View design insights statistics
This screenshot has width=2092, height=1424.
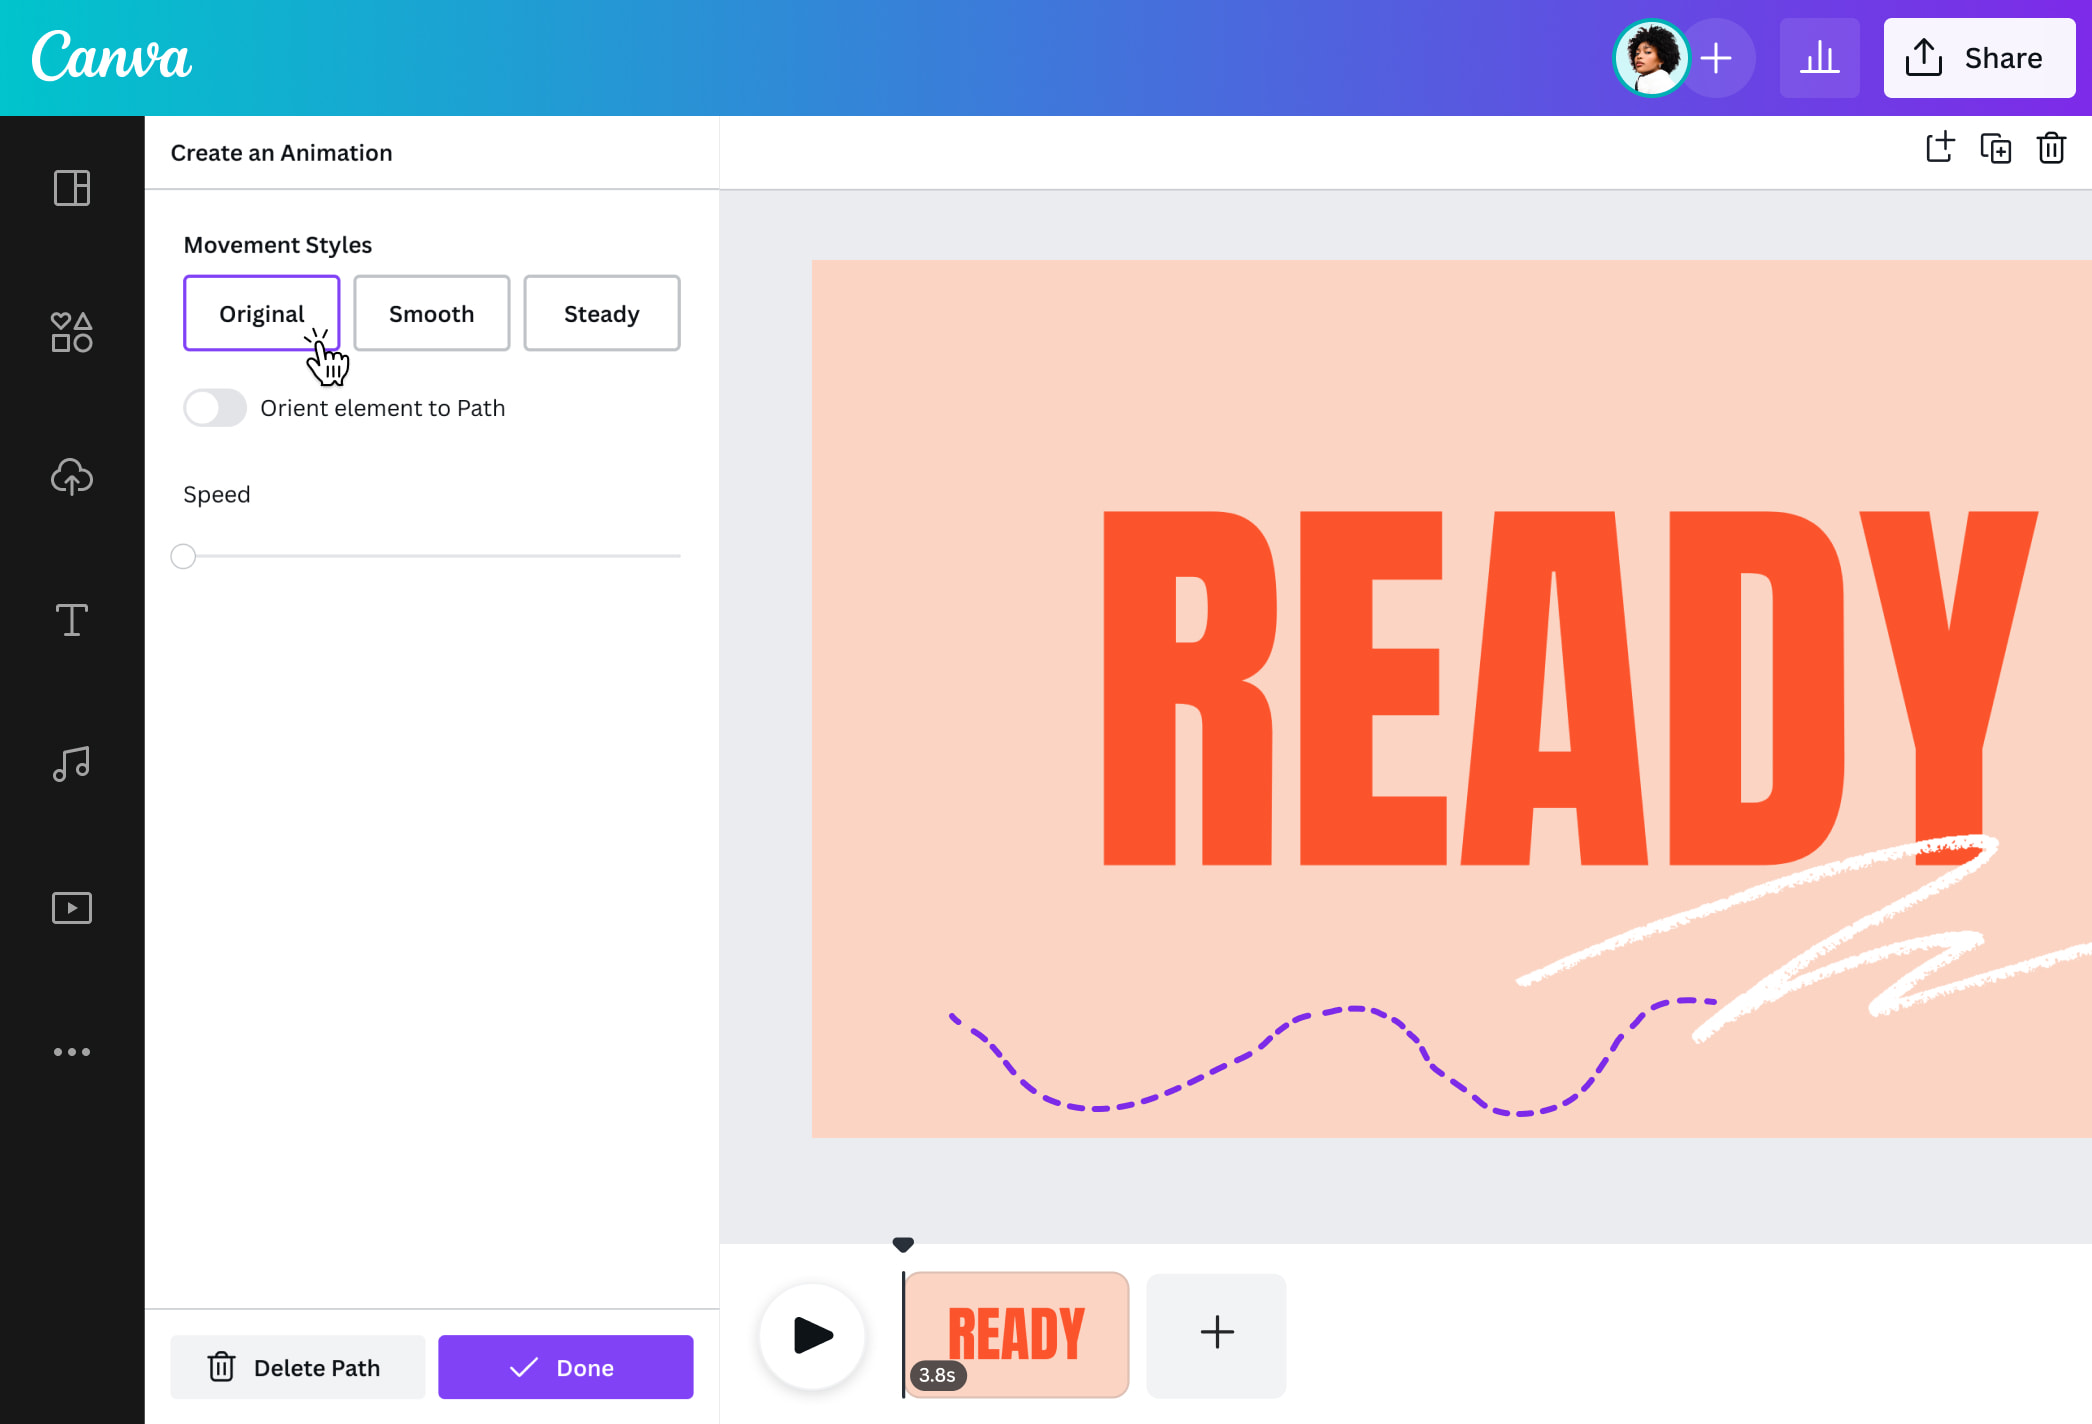tap(1820, 57)
